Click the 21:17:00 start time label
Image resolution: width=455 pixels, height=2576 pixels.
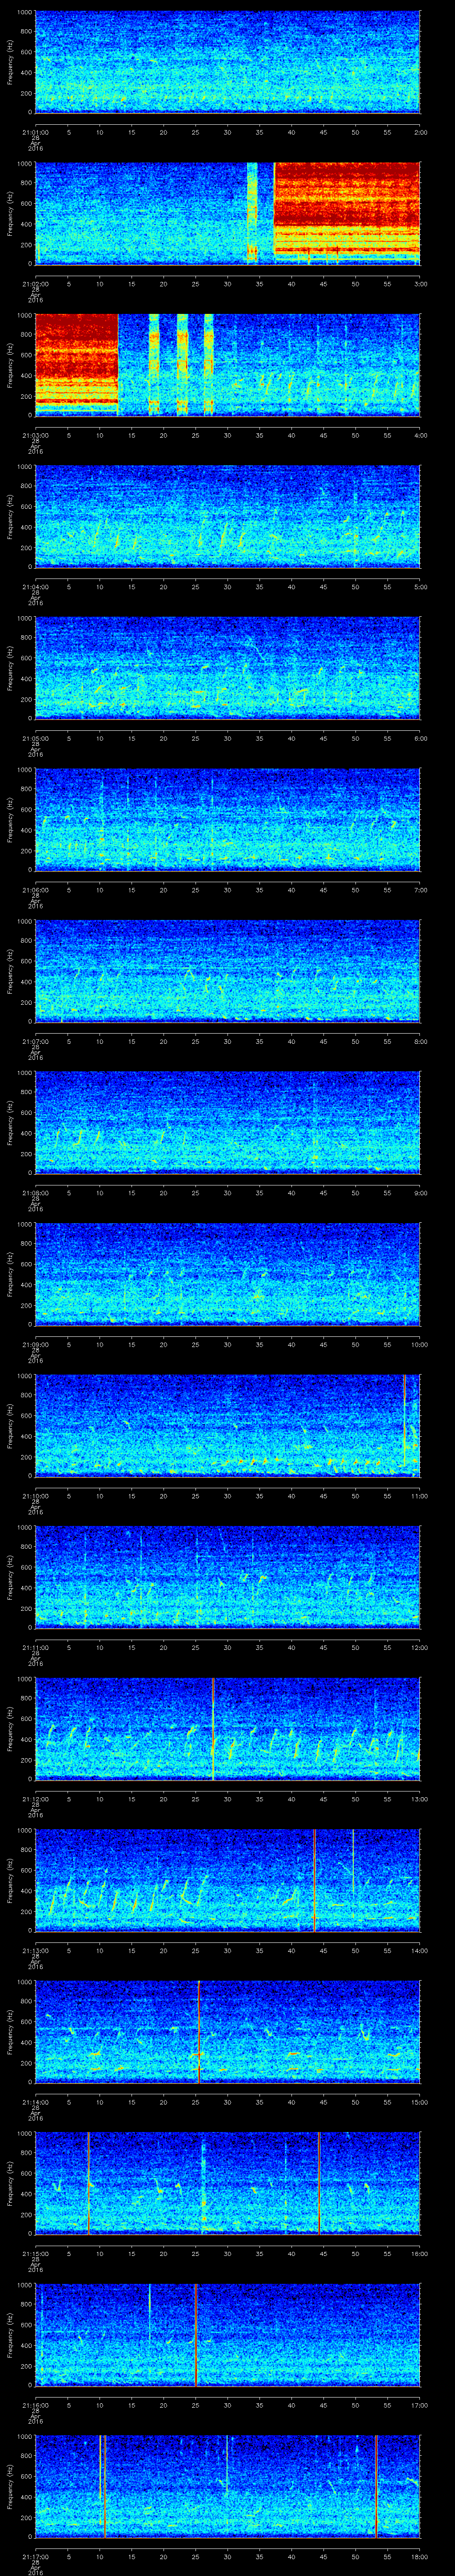click(x=35, y=2557)
